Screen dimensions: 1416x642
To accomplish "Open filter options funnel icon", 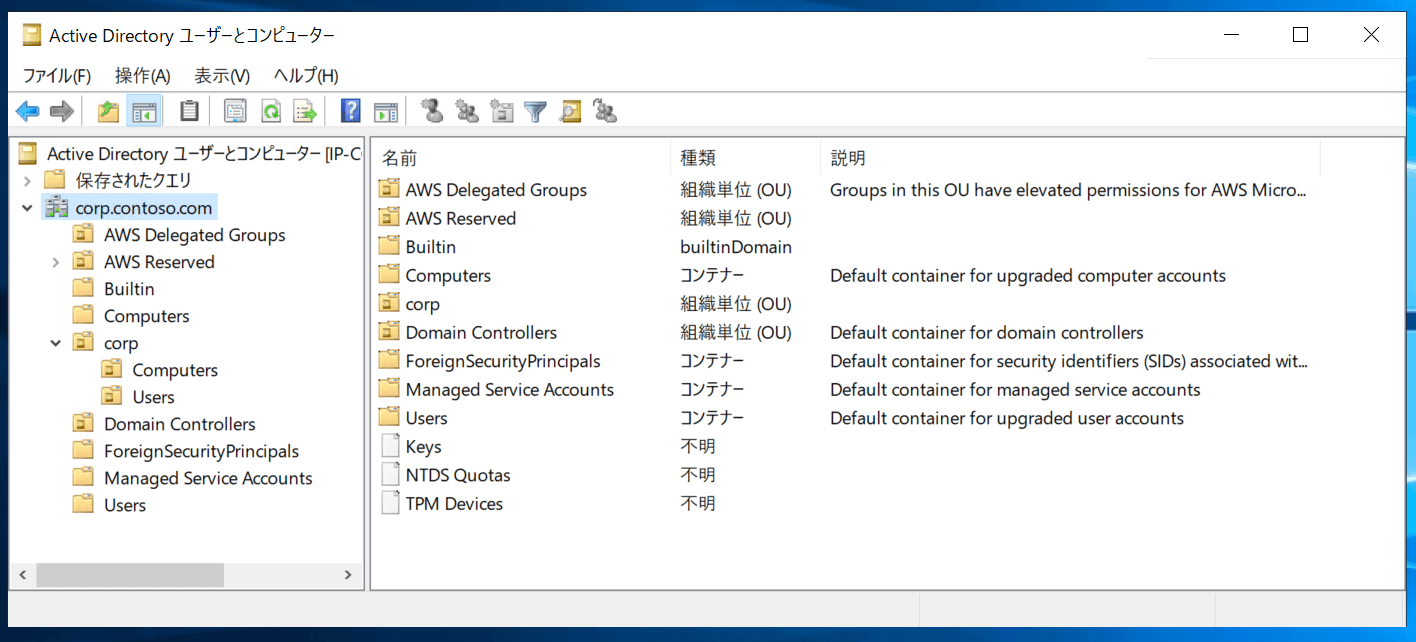I will point(536,111).
